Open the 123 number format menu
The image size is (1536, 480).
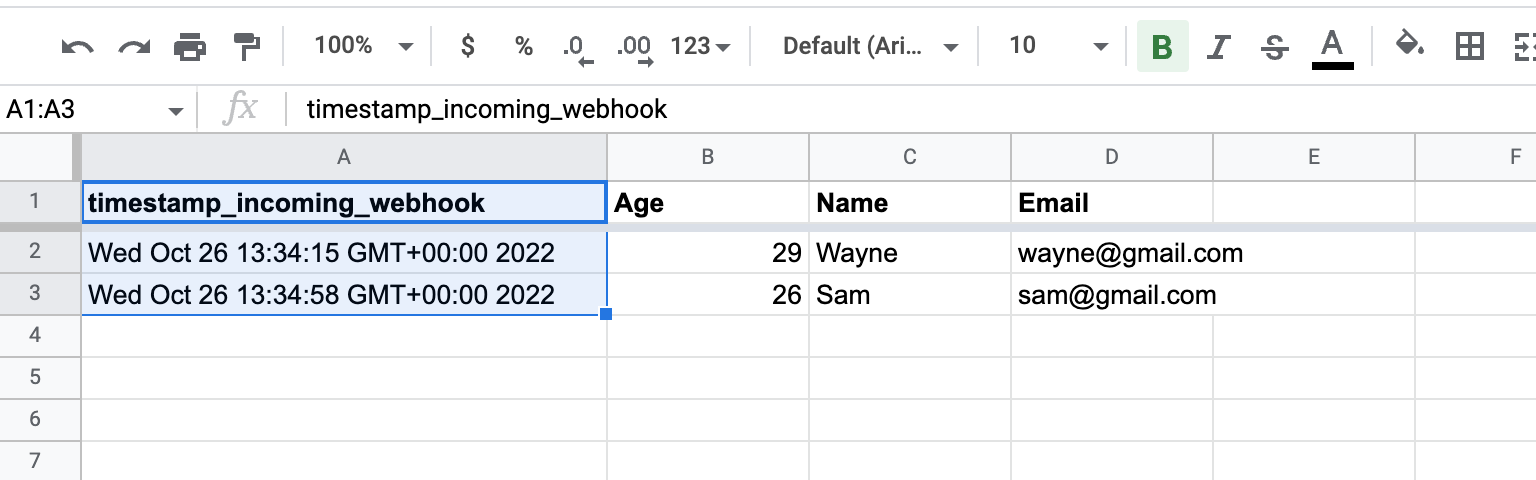pyautogui.click(x=700, y=46)
